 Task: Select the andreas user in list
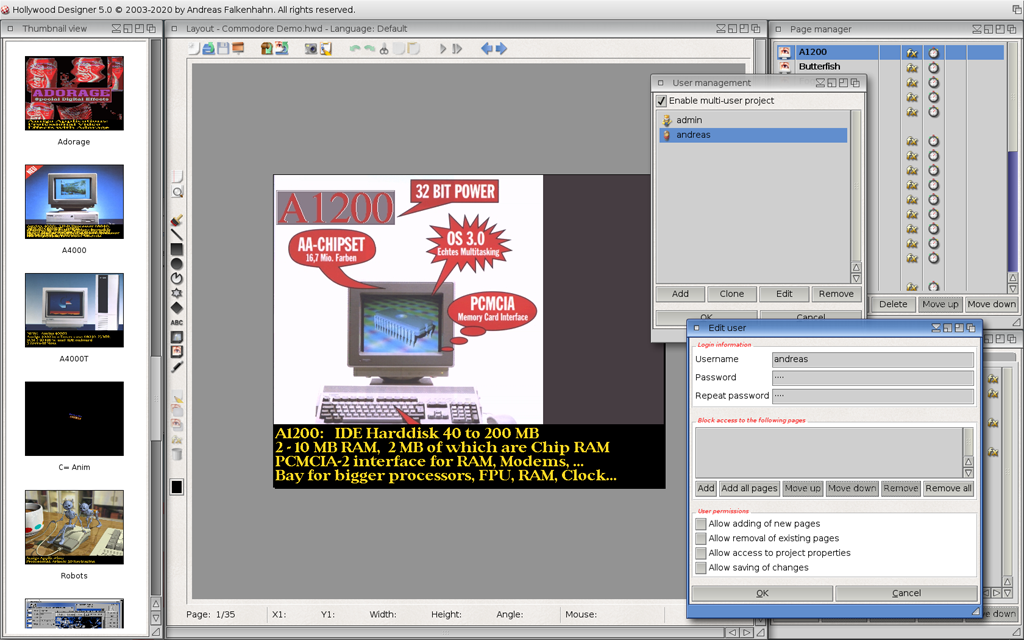pyautogui.click(x=753, y=135)
